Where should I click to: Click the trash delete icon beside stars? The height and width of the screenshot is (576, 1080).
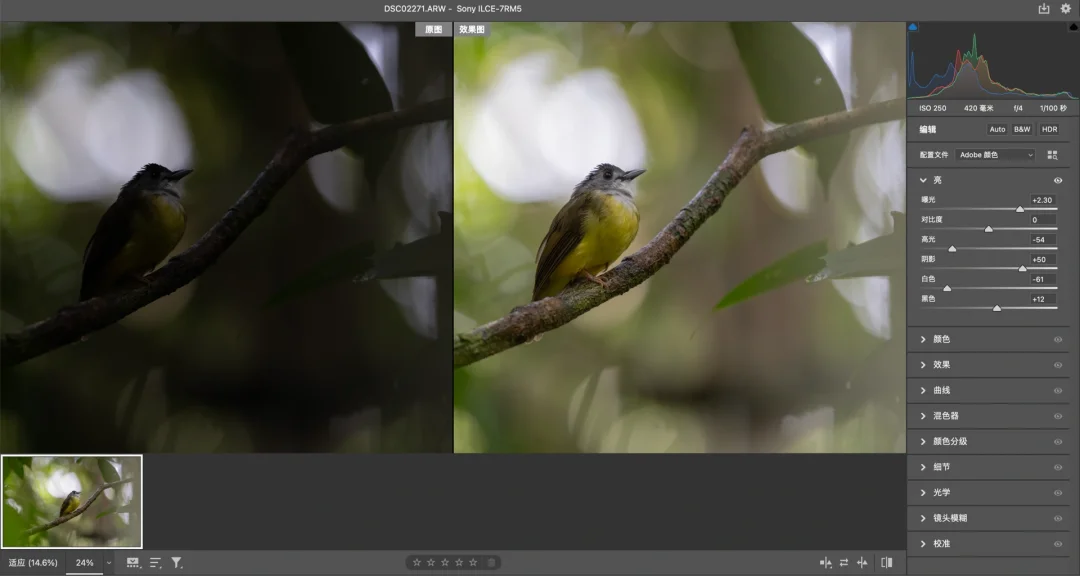click(491, 563)
